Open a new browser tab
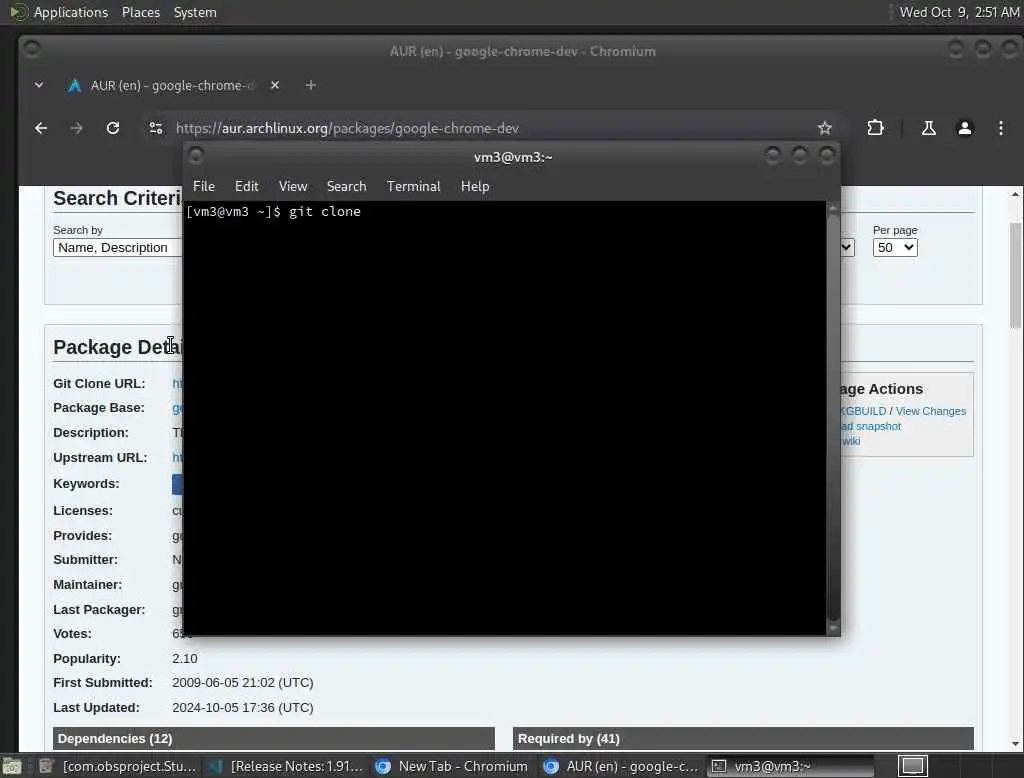Screen dimensions: 1024x778 [x=311, y=85]
